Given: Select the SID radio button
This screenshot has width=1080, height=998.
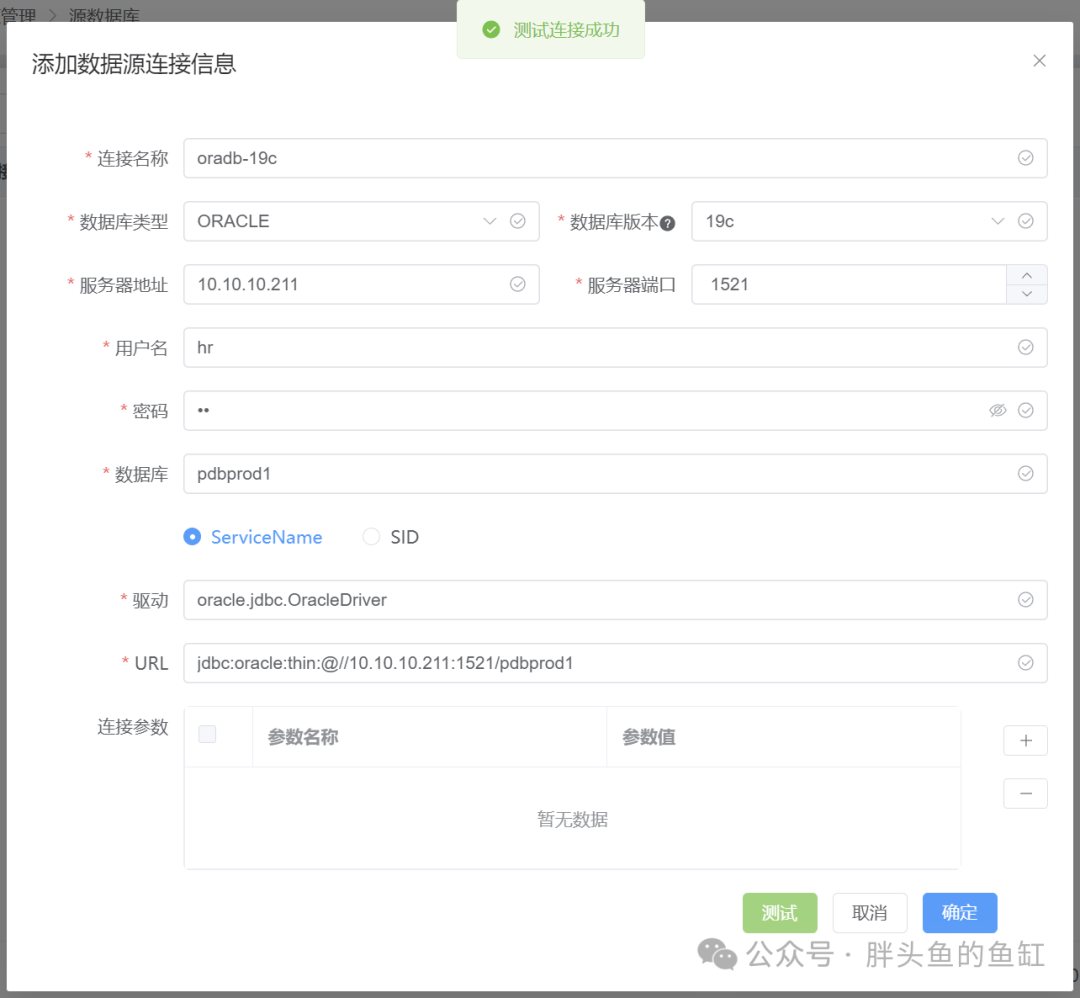Looking at the screenshot, I should [x=371, y=537].
